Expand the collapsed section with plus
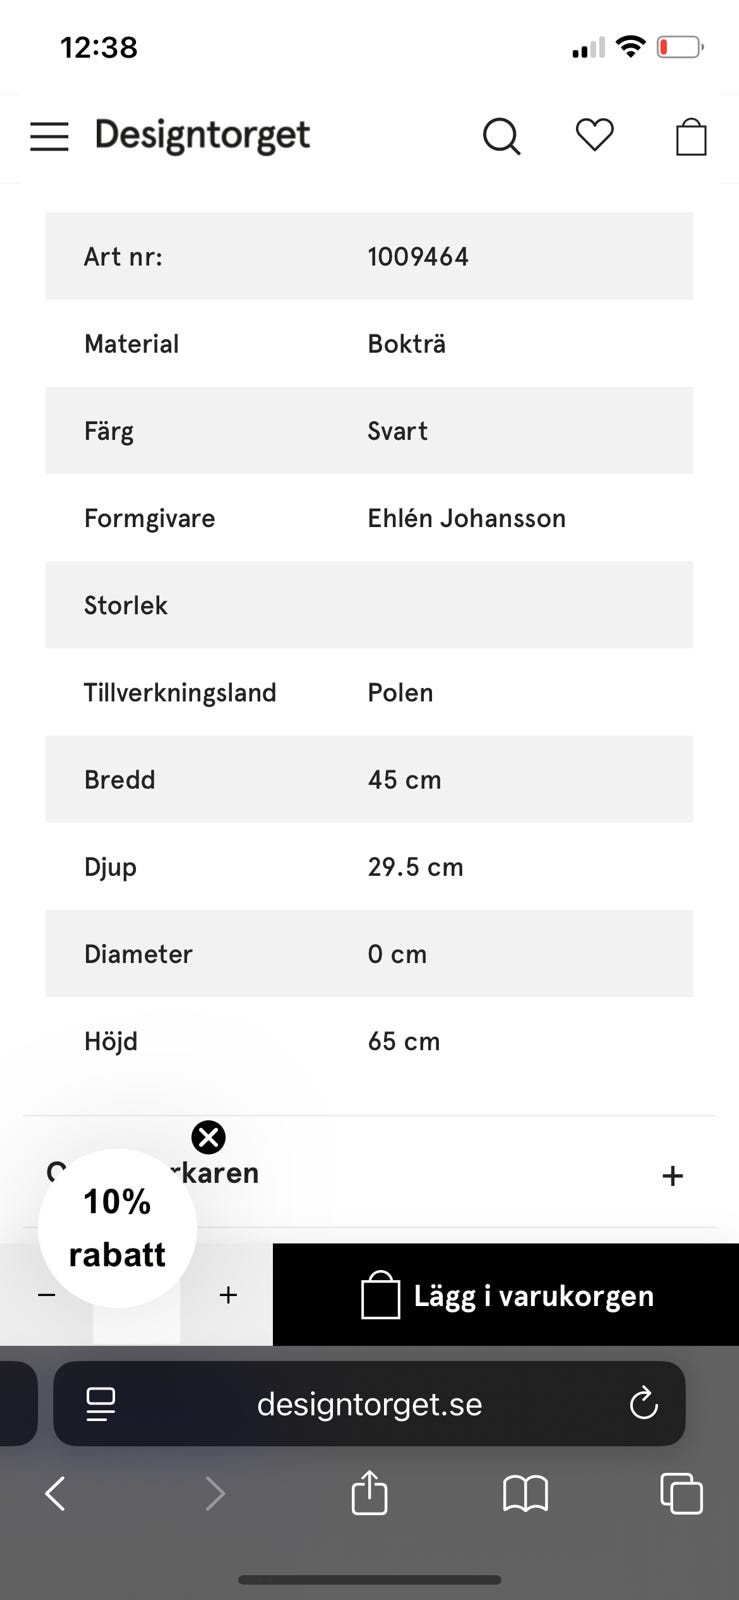 672,1176
